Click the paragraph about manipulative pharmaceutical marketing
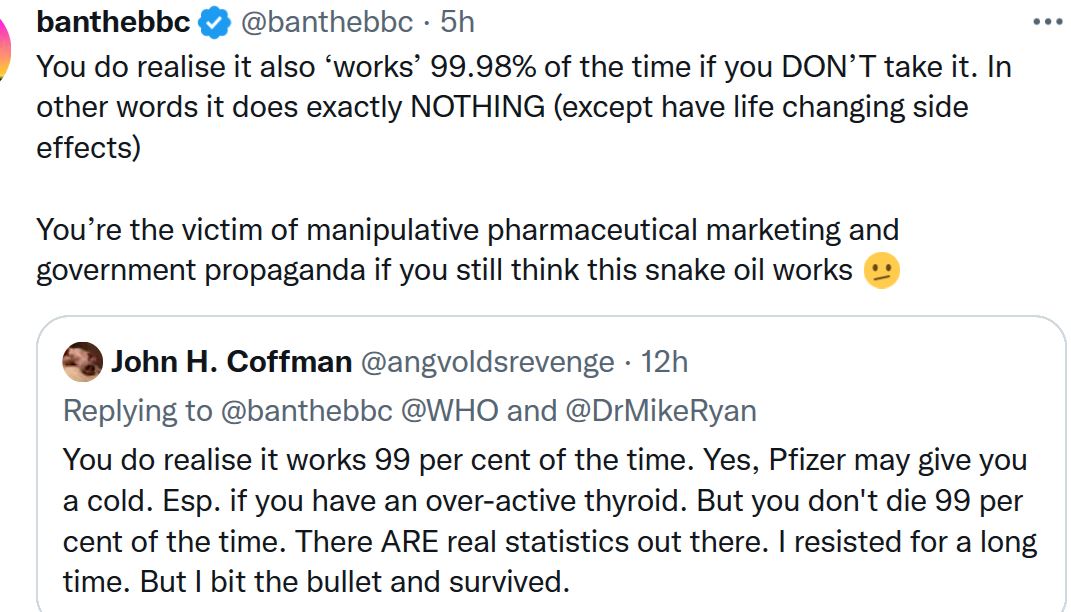Screen dimensions: 1071x612 [450, 250]
